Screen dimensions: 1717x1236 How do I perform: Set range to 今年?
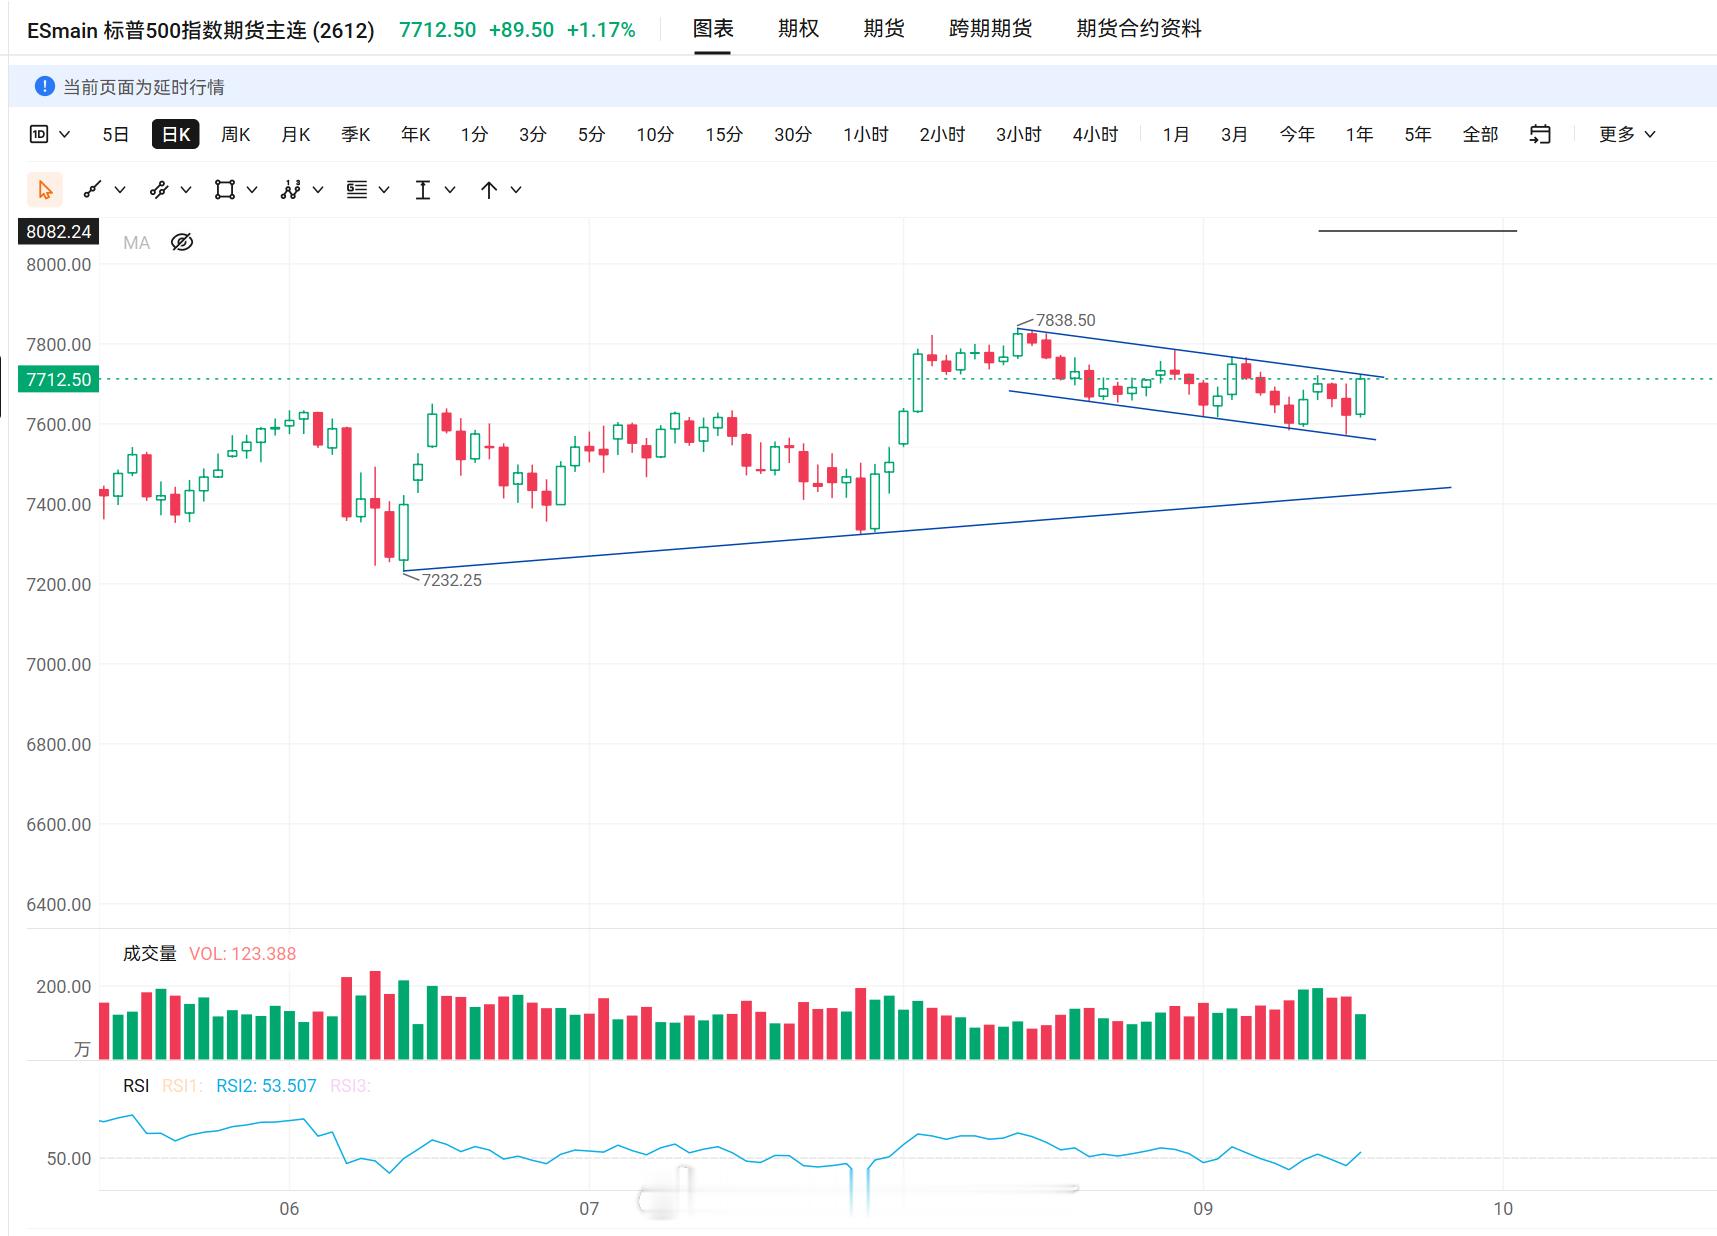click(1297, 134)
